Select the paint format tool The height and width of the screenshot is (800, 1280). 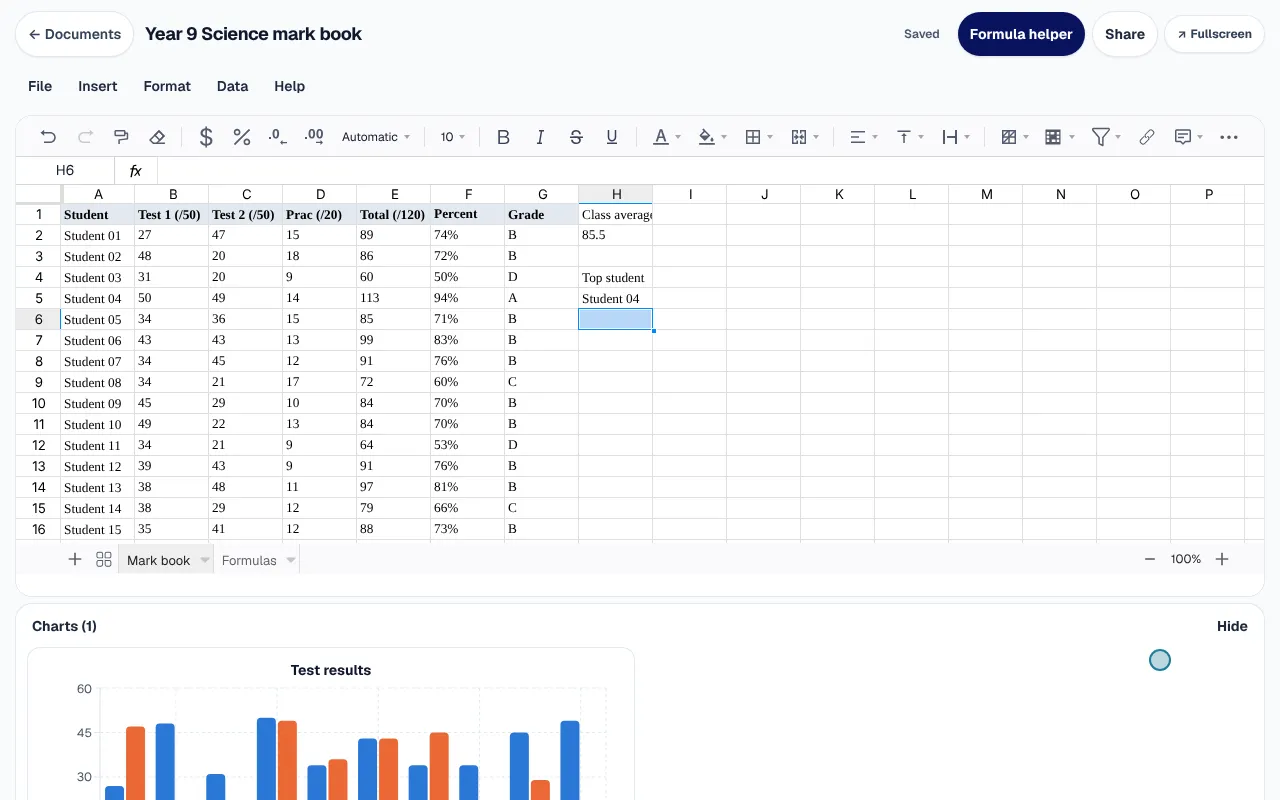point(121,137)
